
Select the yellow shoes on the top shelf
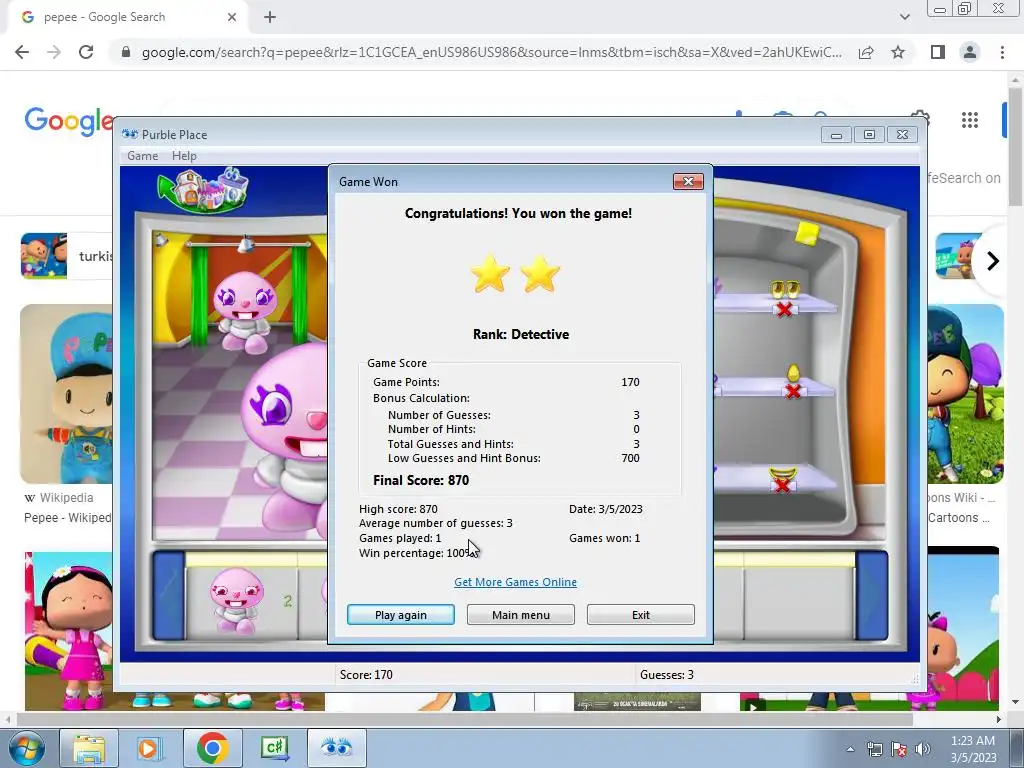(x=784, y=288)
